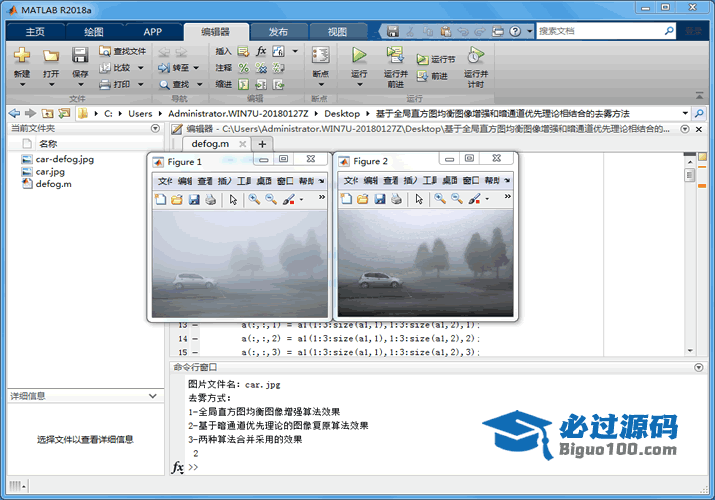Select defog.m in Current Folder
This screenshot has height=500, width=715.
(53, 184)
